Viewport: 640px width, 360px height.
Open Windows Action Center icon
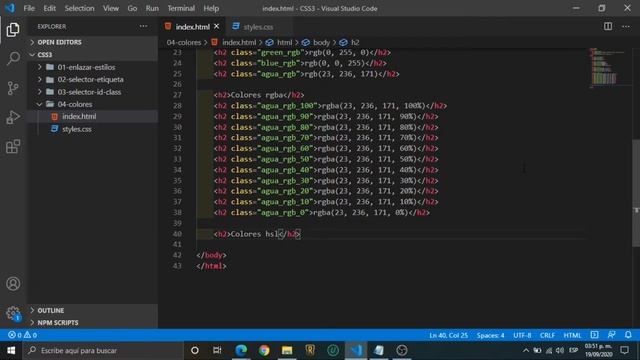pos(624,350)
